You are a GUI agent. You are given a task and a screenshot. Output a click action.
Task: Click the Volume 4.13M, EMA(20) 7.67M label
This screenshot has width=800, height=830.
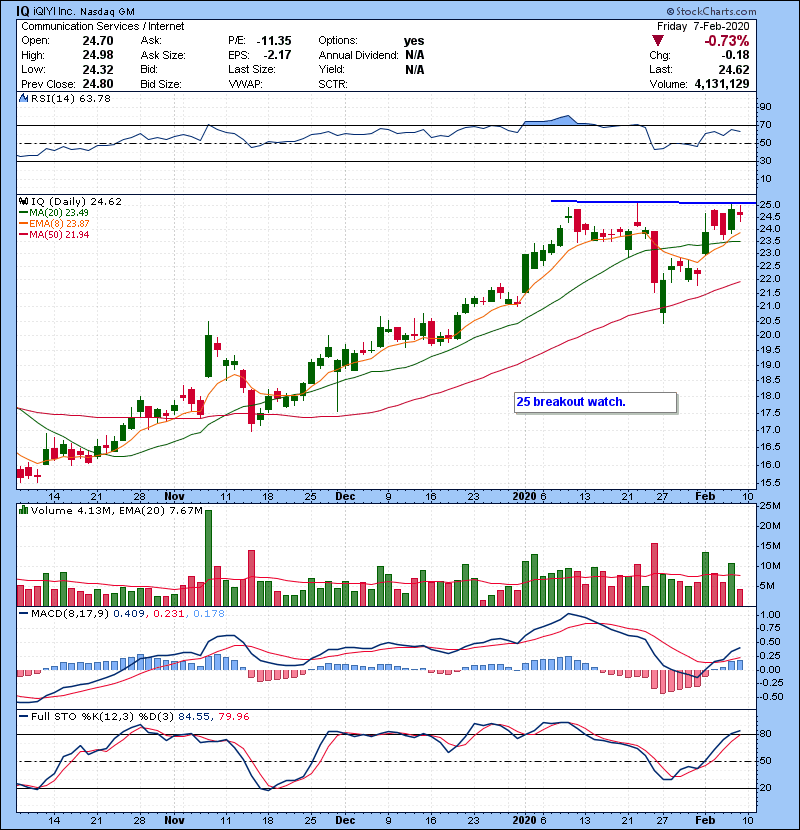(x=116, y=511)
